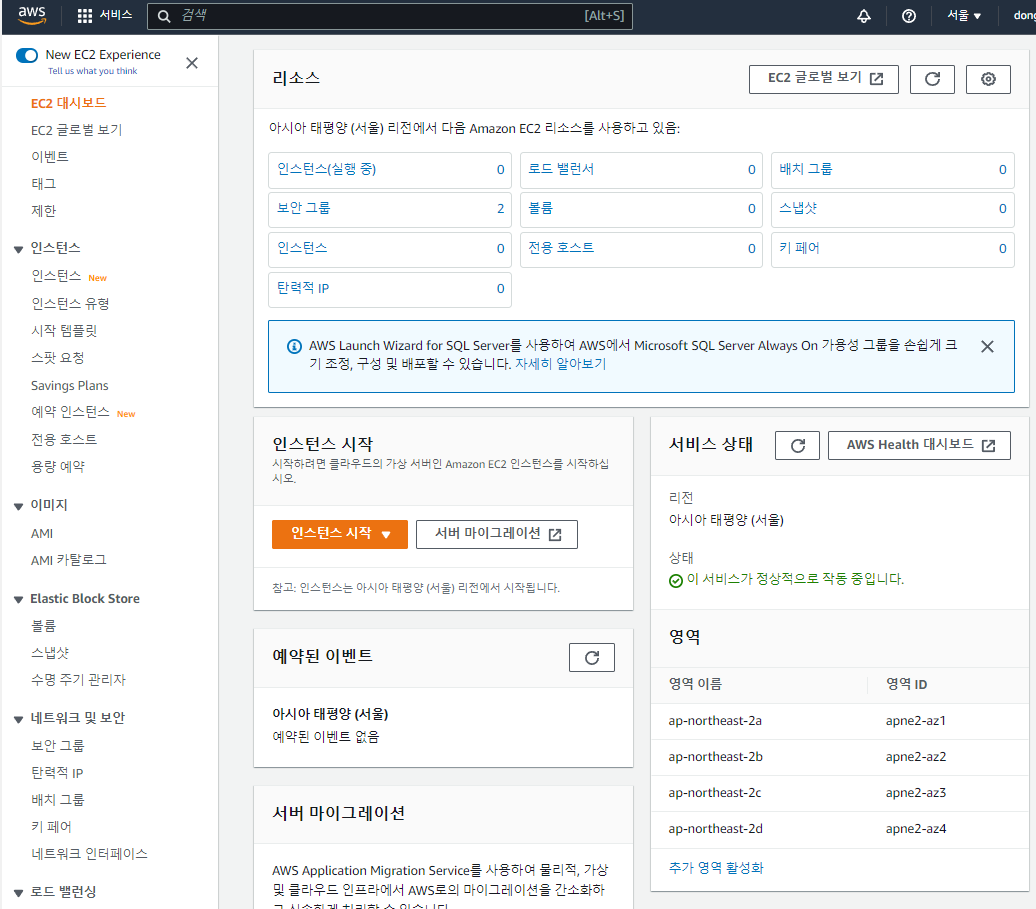The width and height of the screenshot is (1036, 909).
Task: Open 태그 in sidebar
Action: click(44, 184)
